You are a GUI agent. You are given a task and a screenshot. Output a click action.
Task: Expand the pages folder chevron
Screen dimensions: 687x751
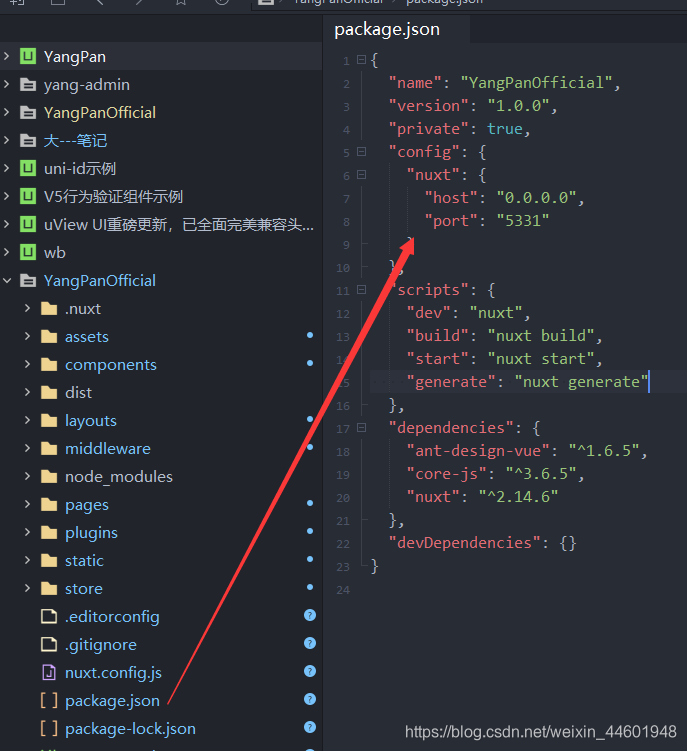pyautogui.click(x=27, y=504)
